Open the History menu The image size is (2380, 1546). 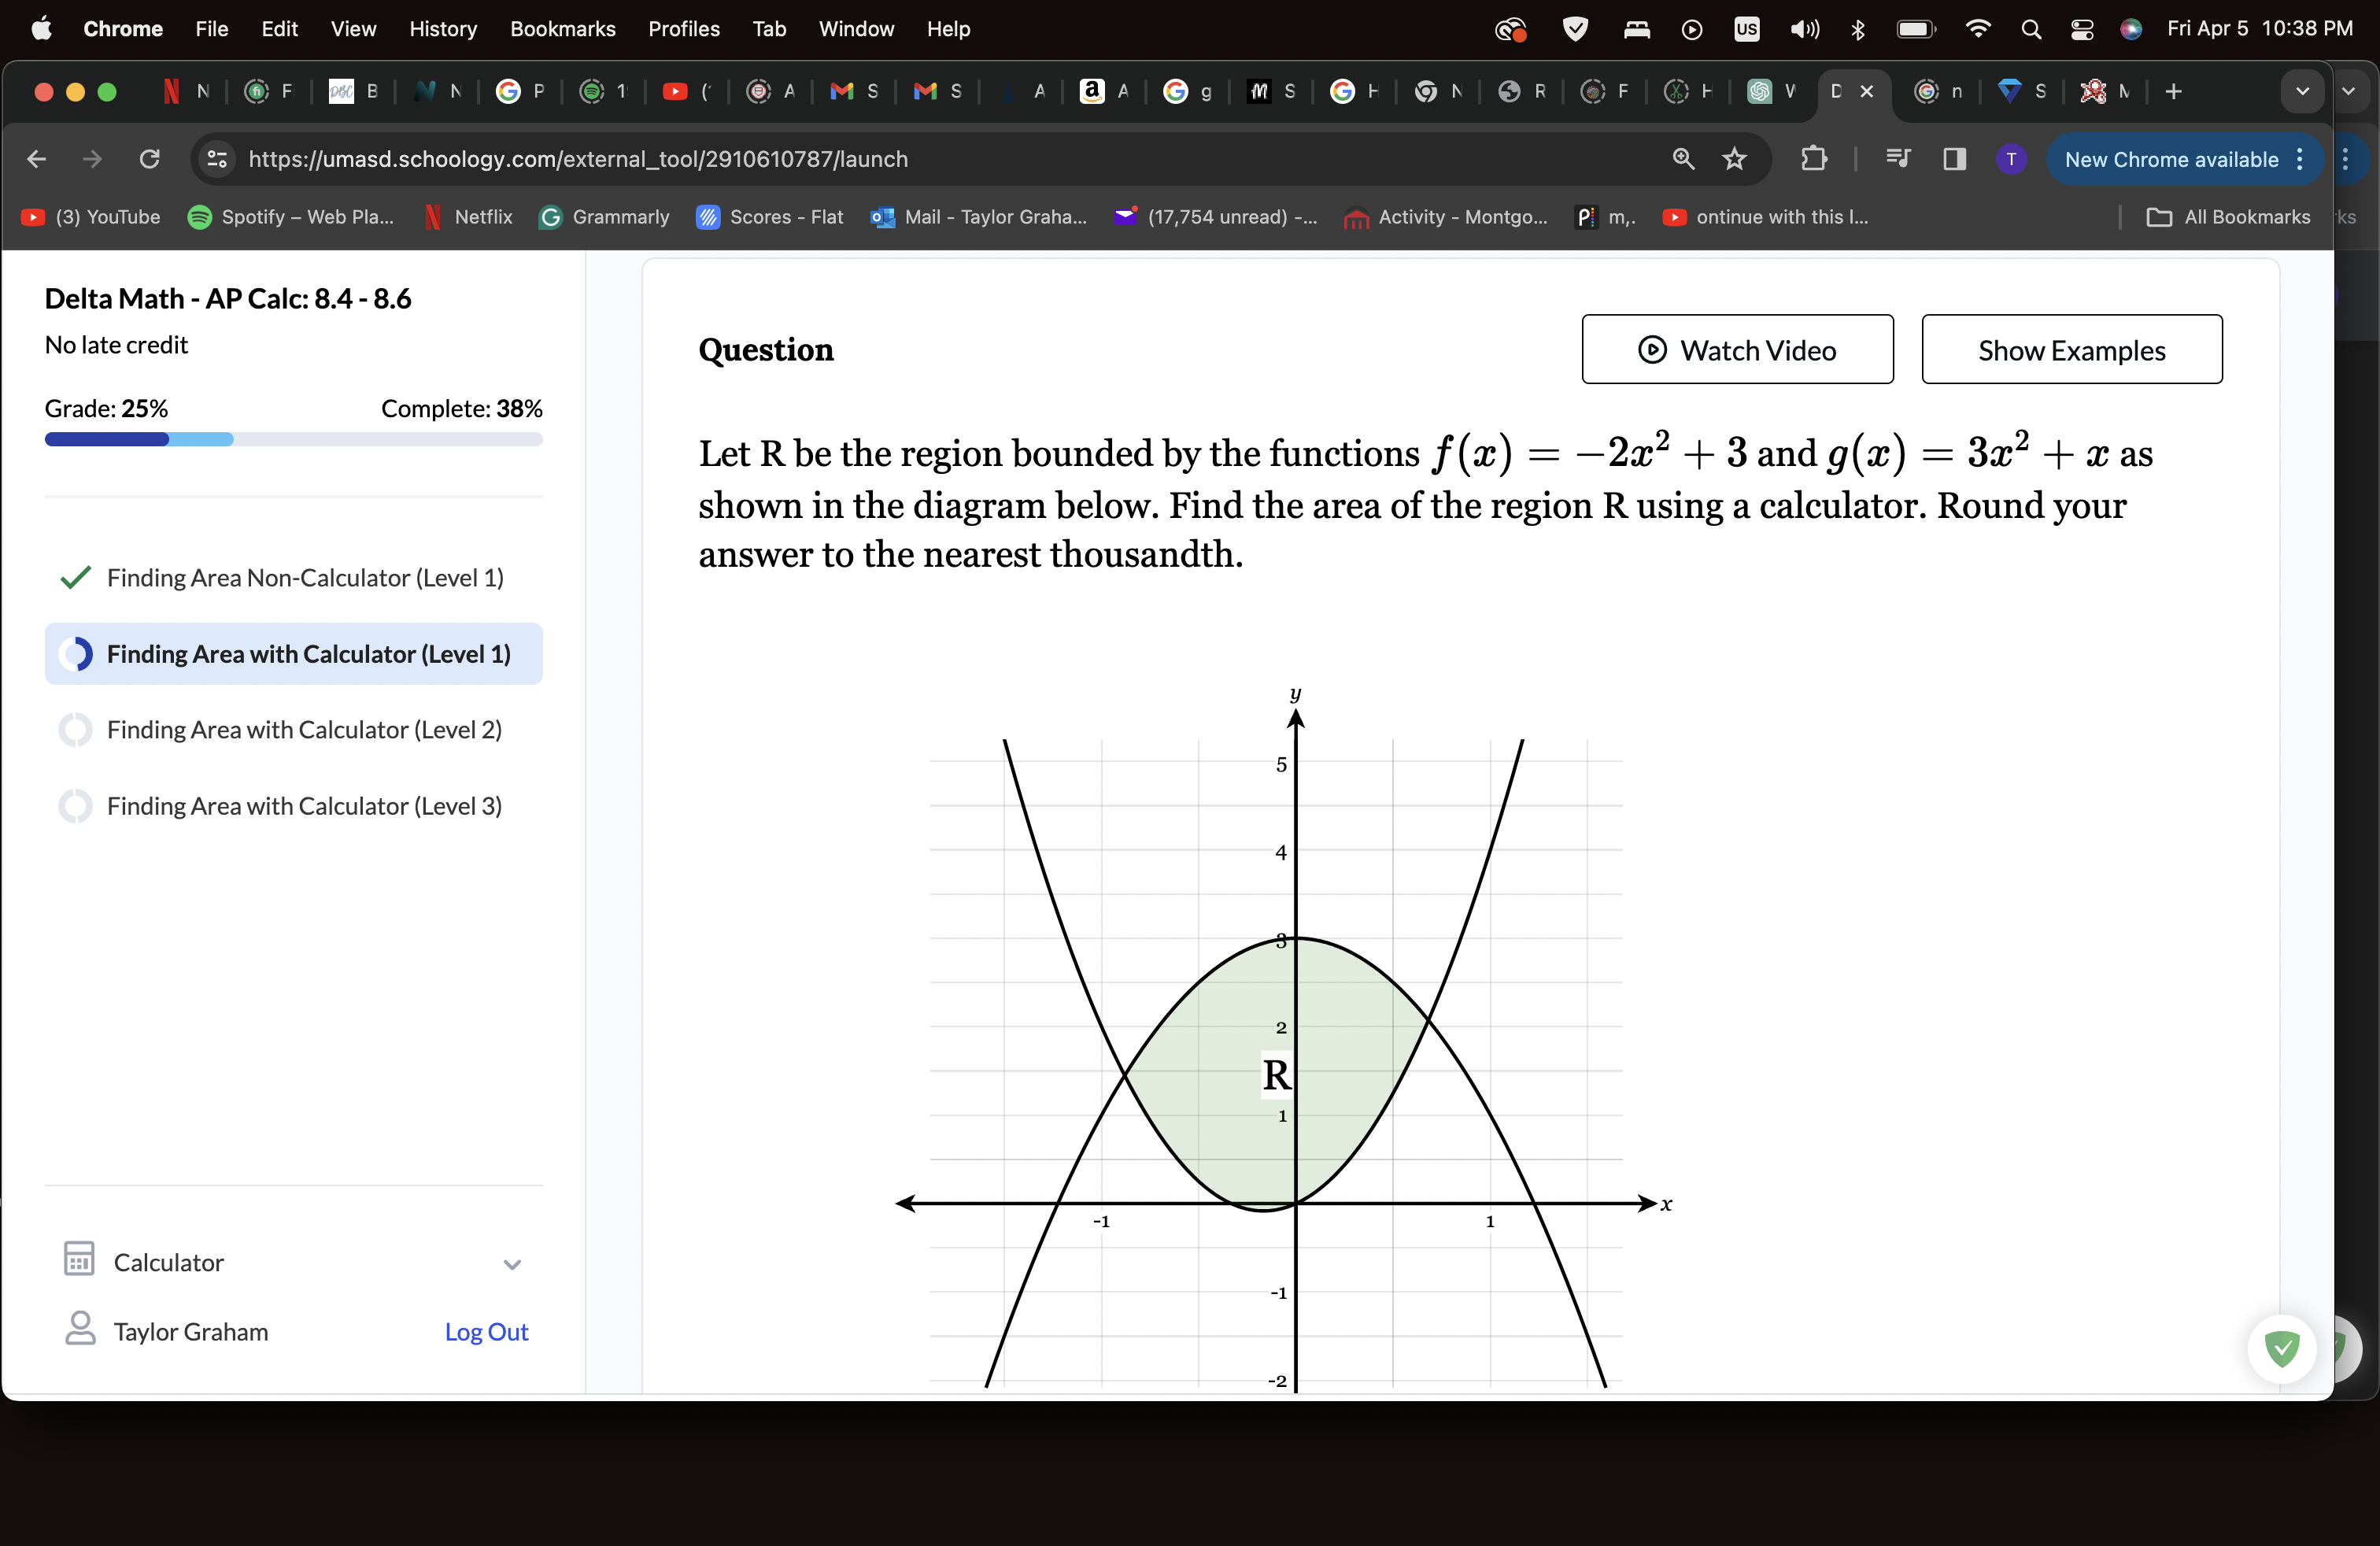pos(442,29)
